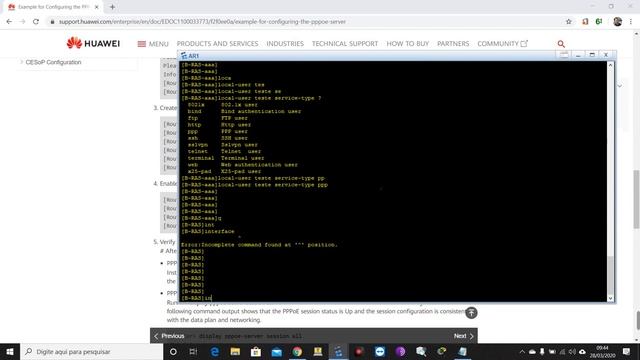Click the AR1 terminal scrollbar thumb
The width and height of the screenshot is (640, 360).
[x=611, y=275]
